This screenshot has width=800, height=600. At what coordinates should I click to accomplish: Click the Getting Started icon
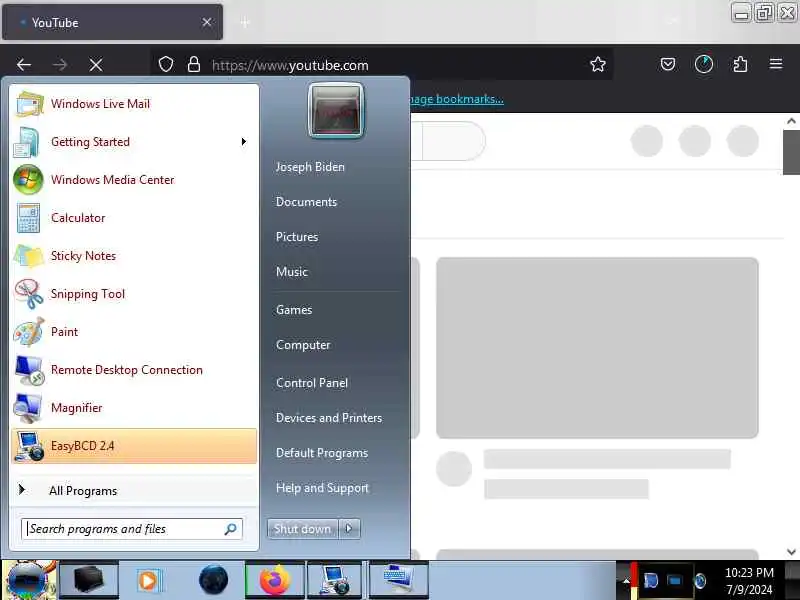[27, 142]
